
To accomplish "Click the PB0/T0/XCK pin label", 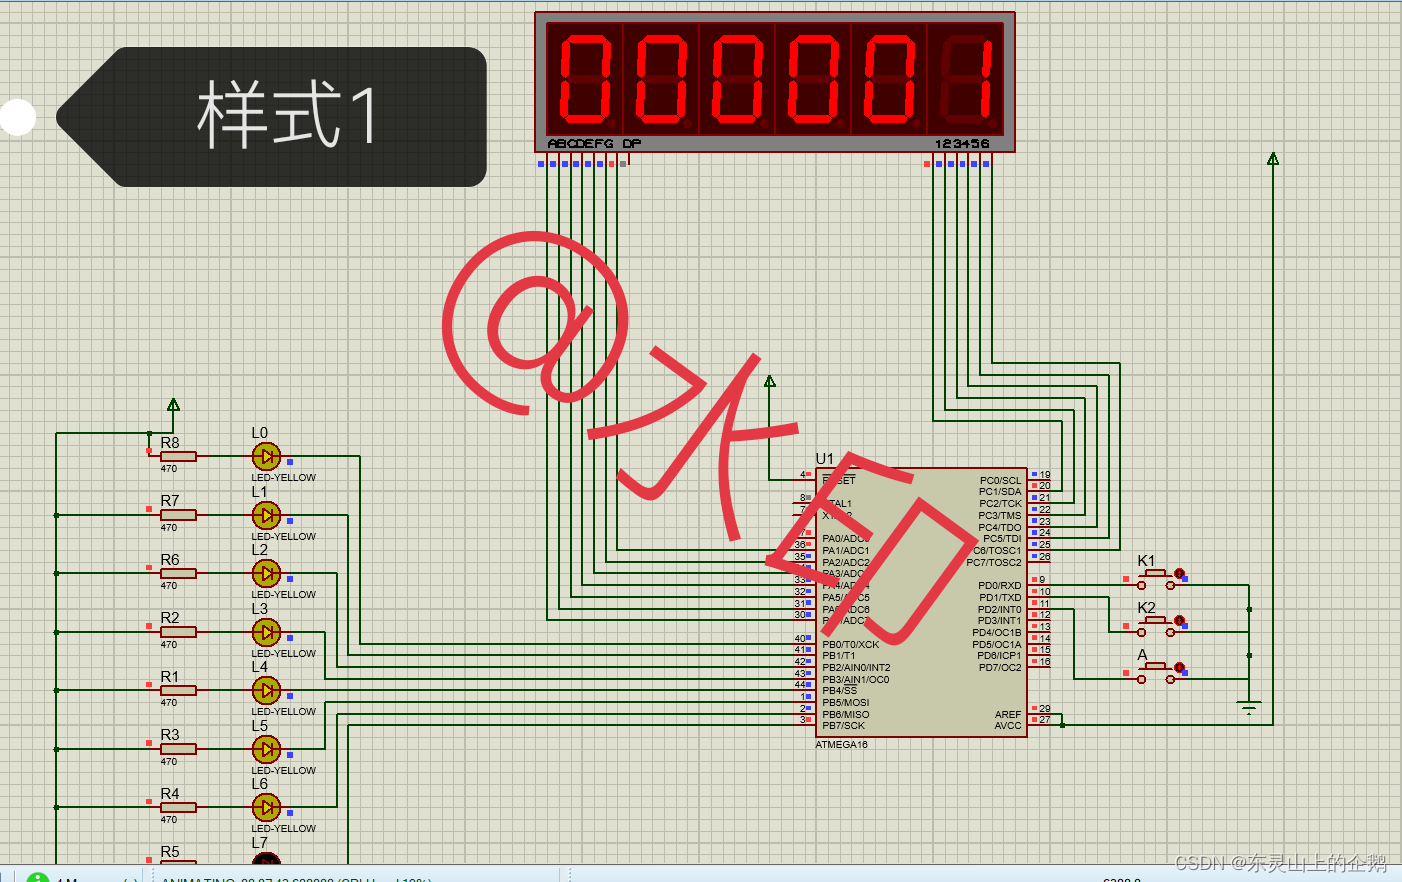I will point(851,645).
